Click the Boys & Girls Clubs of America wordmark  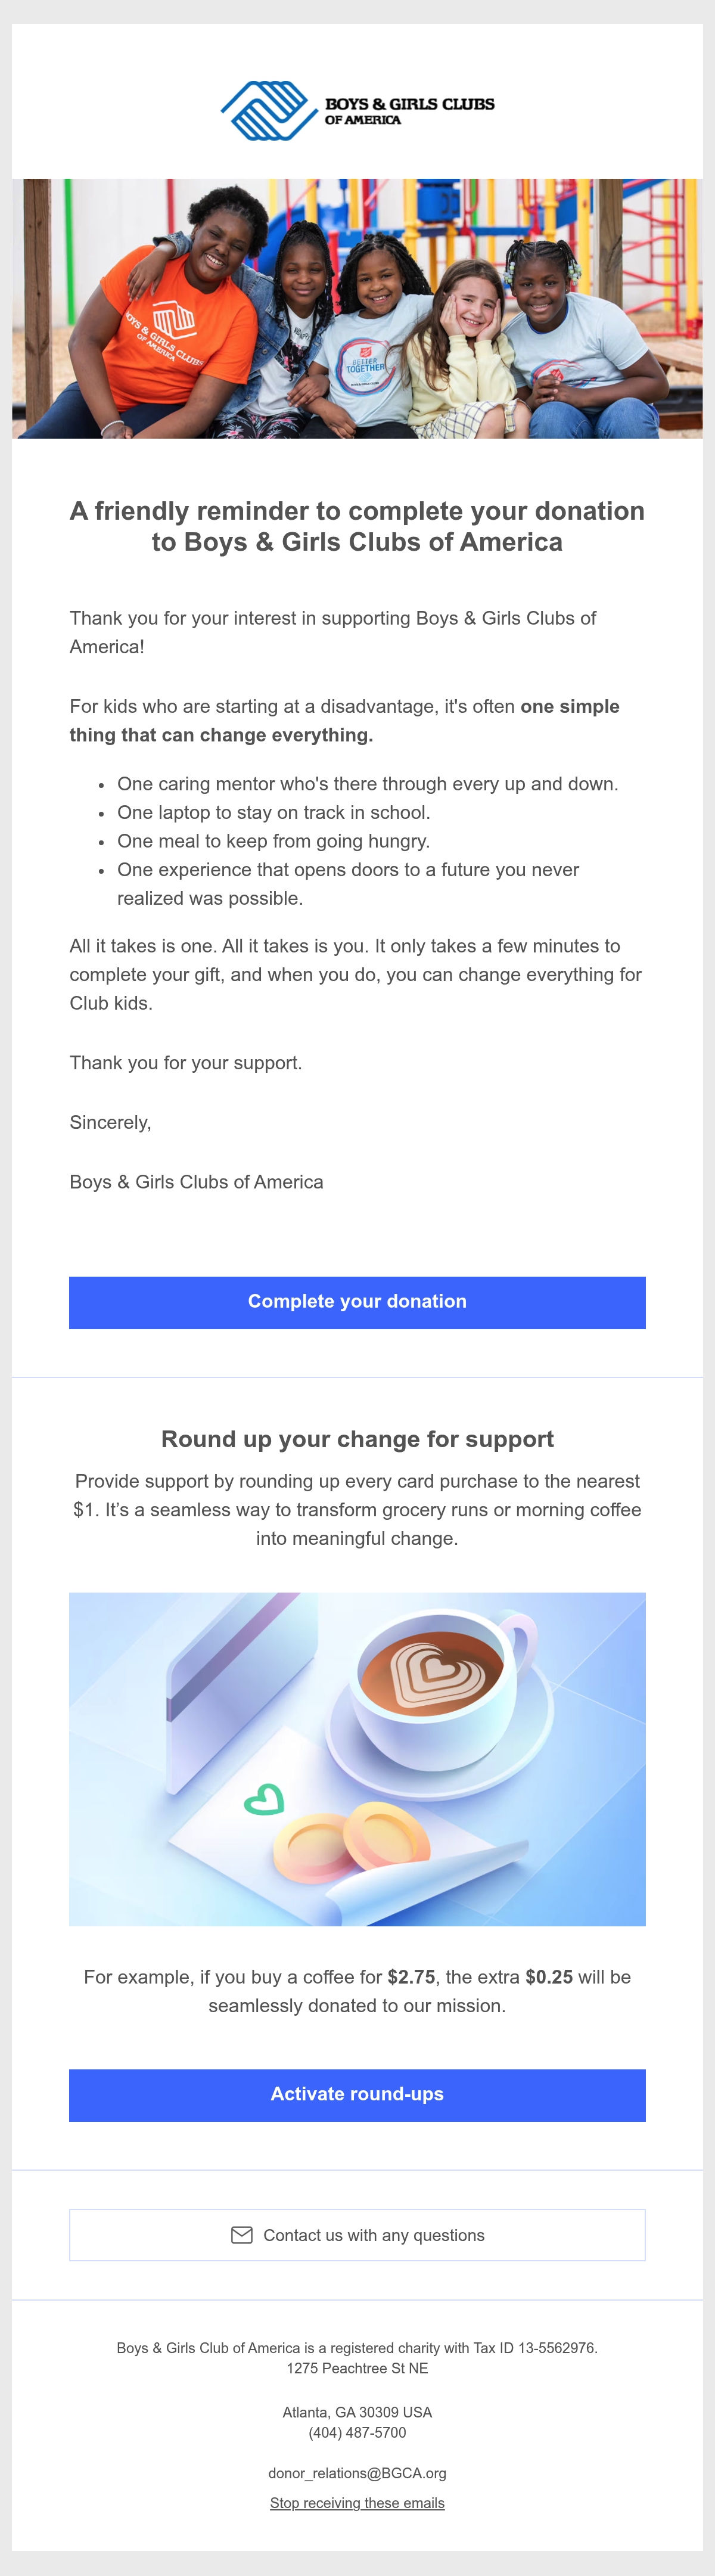tap(410, 111)
